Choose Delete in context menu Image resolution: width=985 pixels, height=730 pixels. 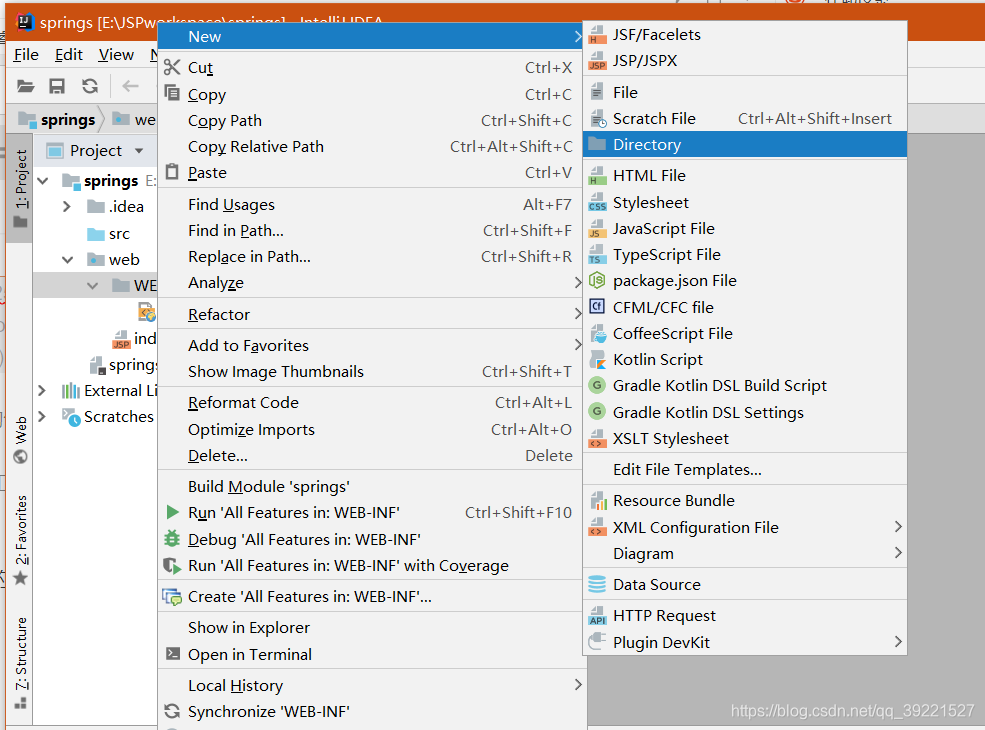372,455
